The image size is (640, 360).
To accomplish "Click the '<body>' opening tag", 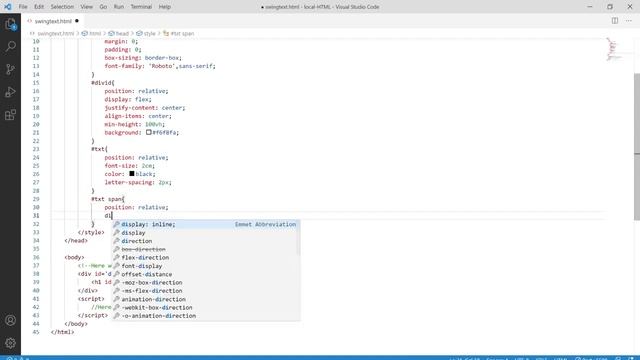I will click(74, 258).
